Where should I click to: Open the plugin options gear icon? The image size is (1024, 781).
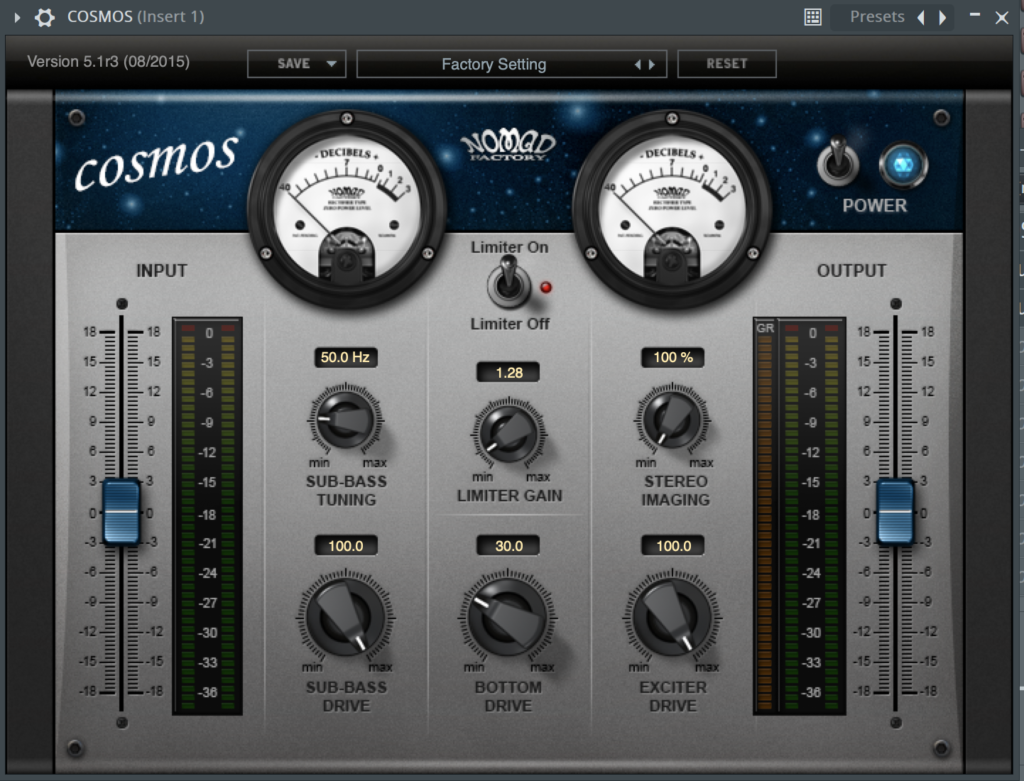coord(44,18)
